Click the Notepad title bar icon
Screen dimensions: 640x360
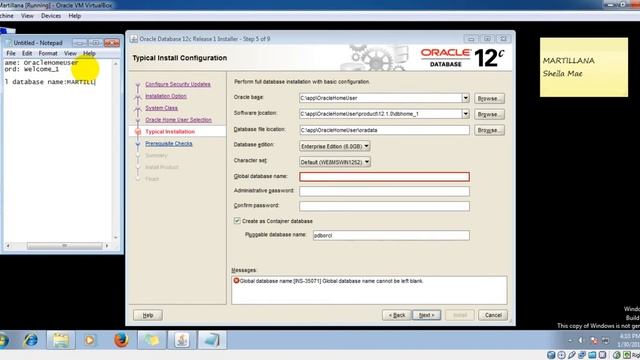pos(8,43)
